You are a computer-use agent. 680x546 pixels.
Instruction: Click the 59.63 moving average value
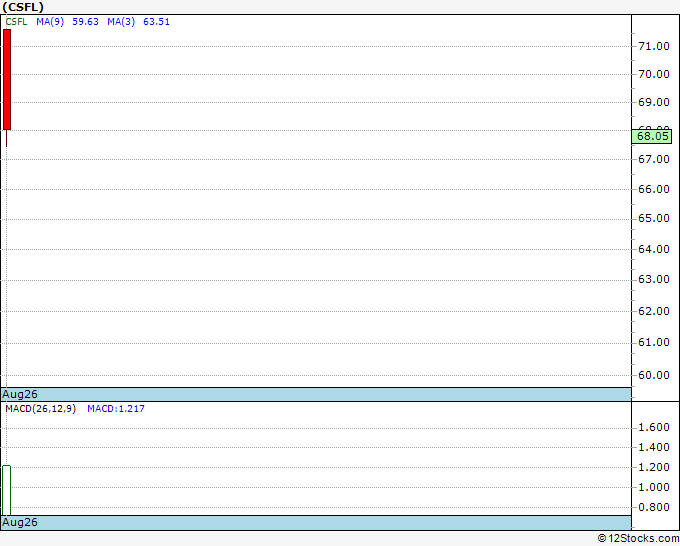tap(85, 22)
